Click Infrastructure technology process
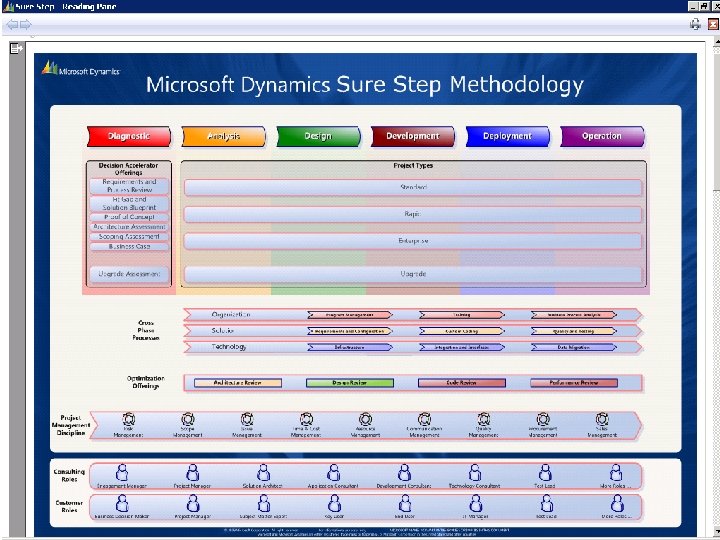This screenshot has width=720, height=540. (350, 348)
